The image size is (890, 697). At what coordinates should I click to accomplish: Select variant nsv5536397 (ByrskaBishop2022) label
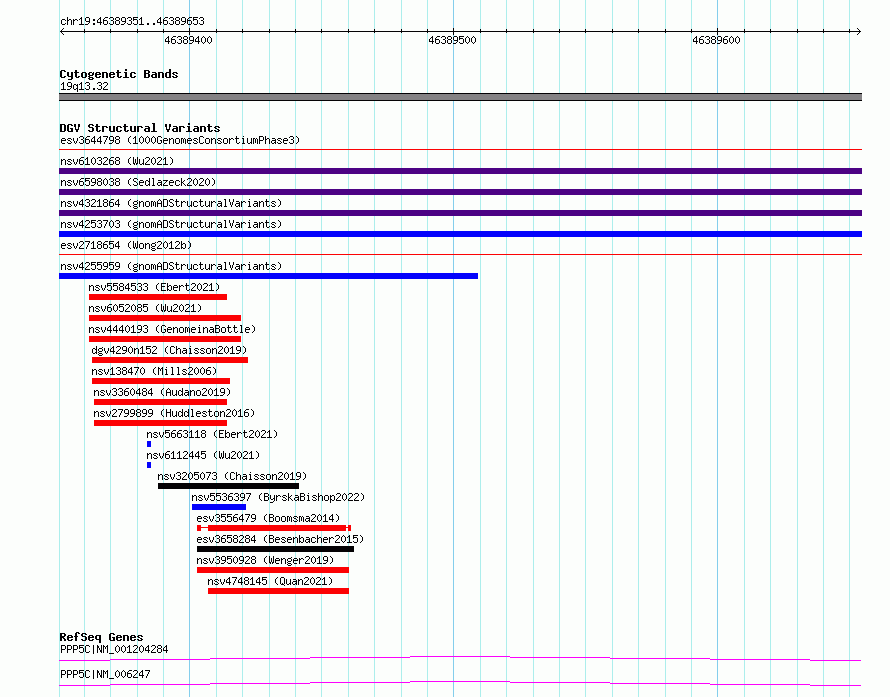coord(278,497)
